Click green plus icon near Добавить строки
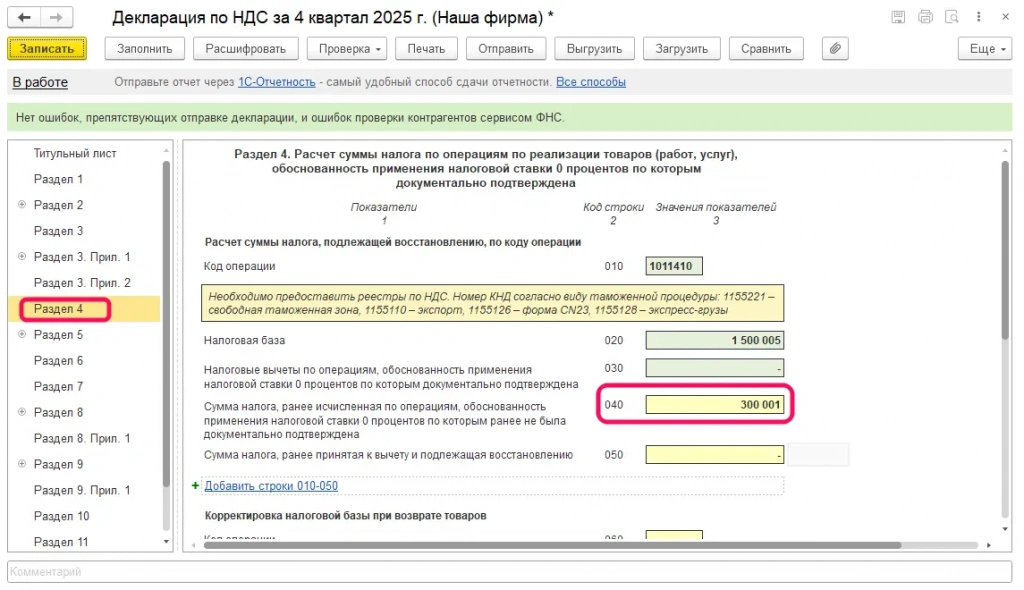 pyautogui.click(x=195, y=485)
